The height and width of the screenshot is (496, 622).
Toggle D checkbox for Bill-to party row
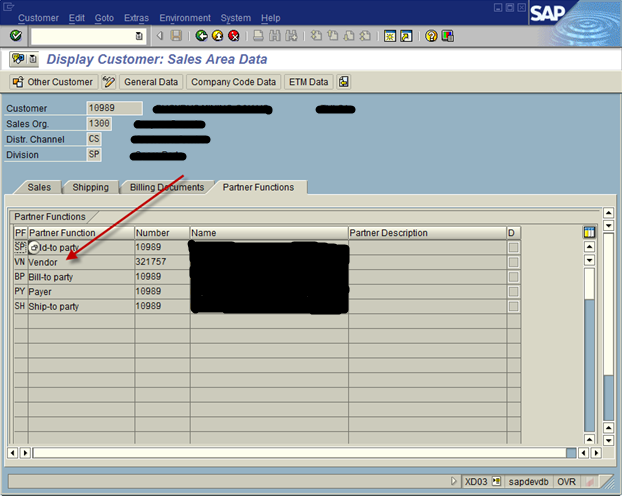513,277
